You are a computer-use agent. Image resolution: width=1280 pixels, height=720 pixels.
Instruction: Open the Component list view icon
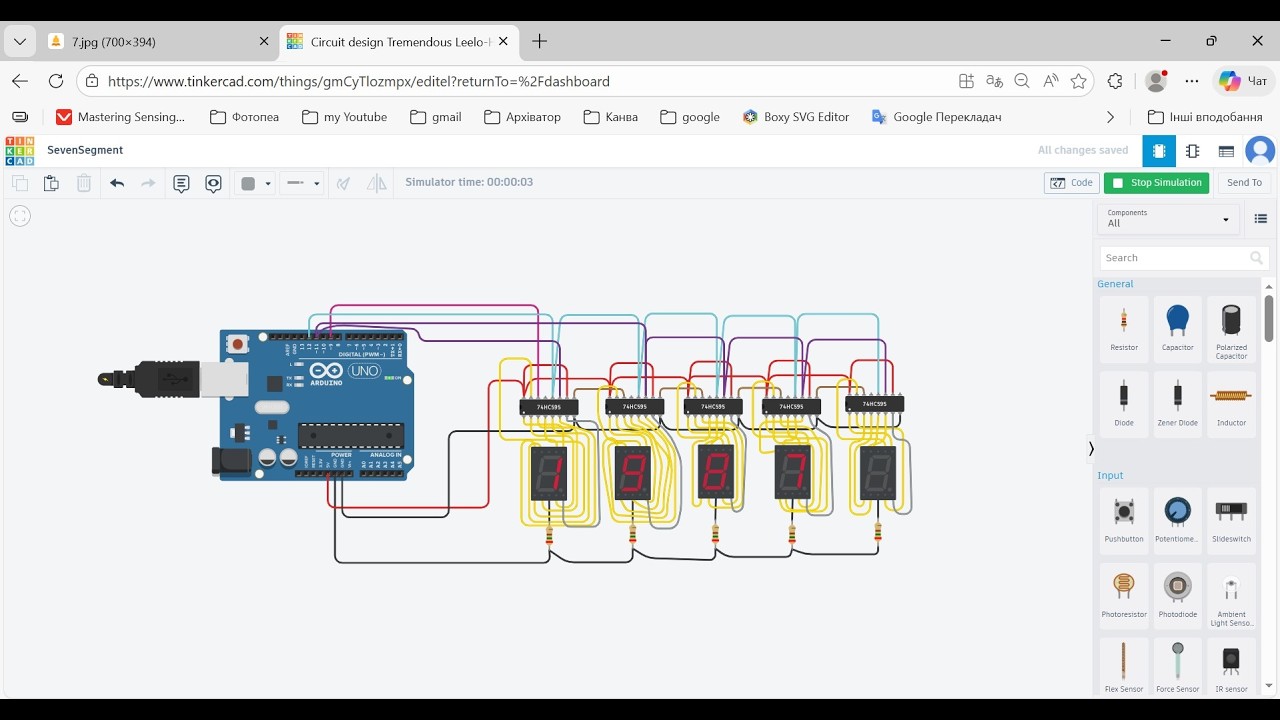click(x=1227, y=151)
